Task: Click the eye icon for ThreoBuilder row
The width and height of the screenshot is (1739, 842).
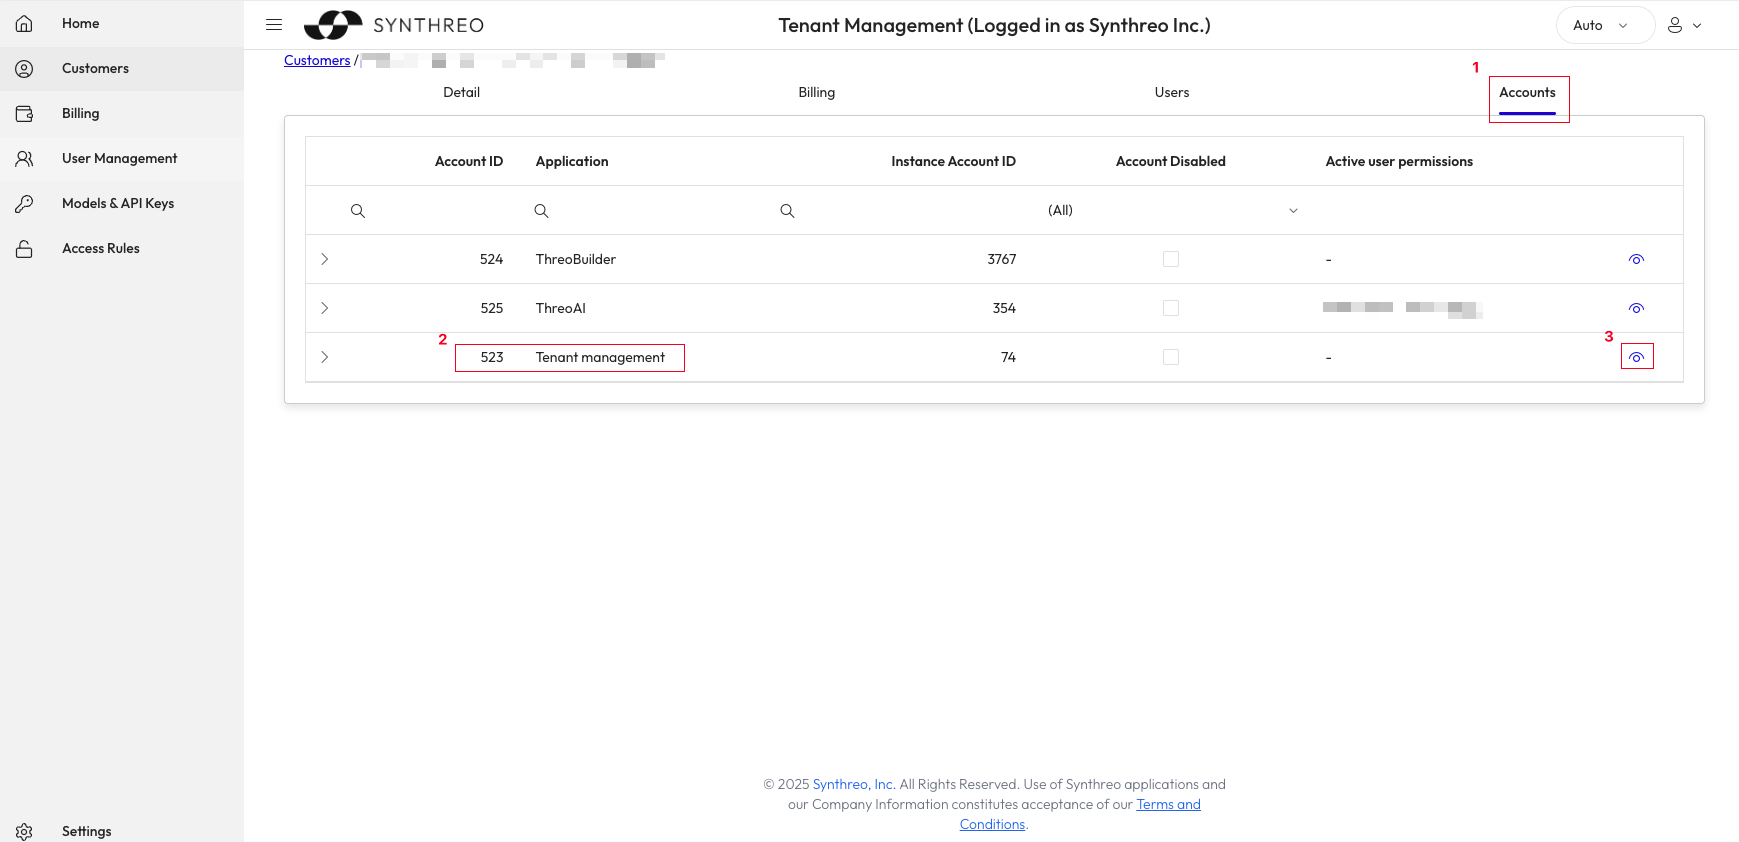Action: (1636, 259)
